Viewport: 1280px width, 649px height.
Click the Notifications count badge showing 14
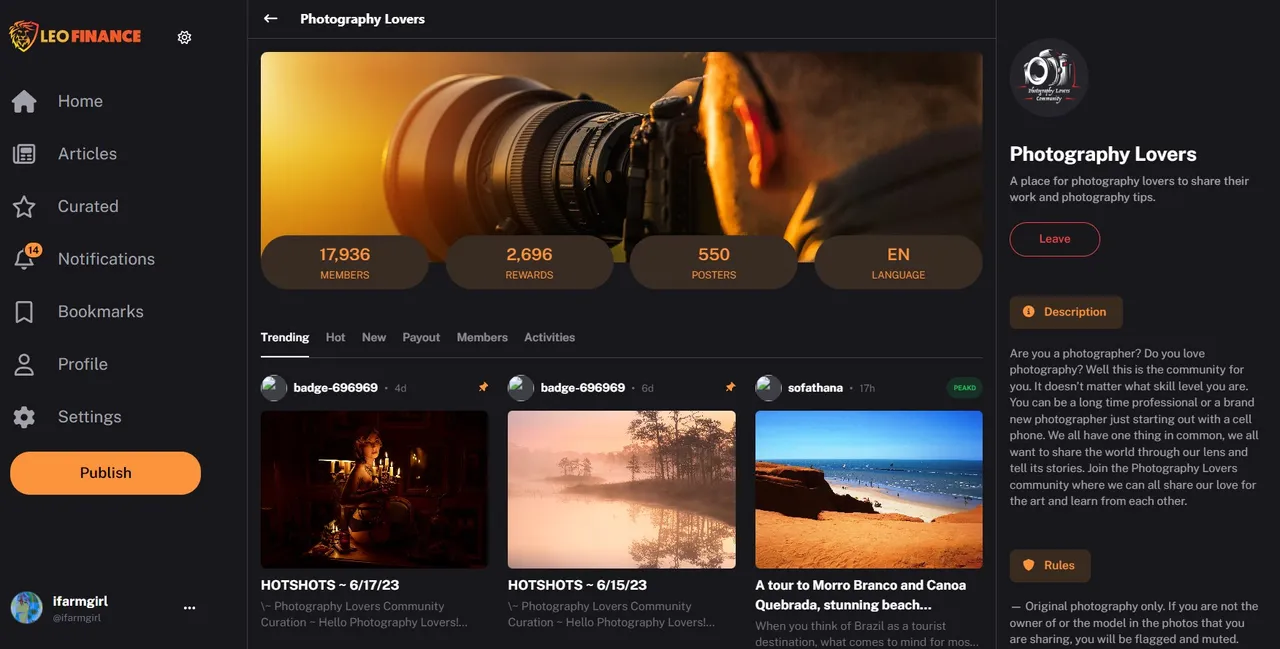[x=33, y=250]
